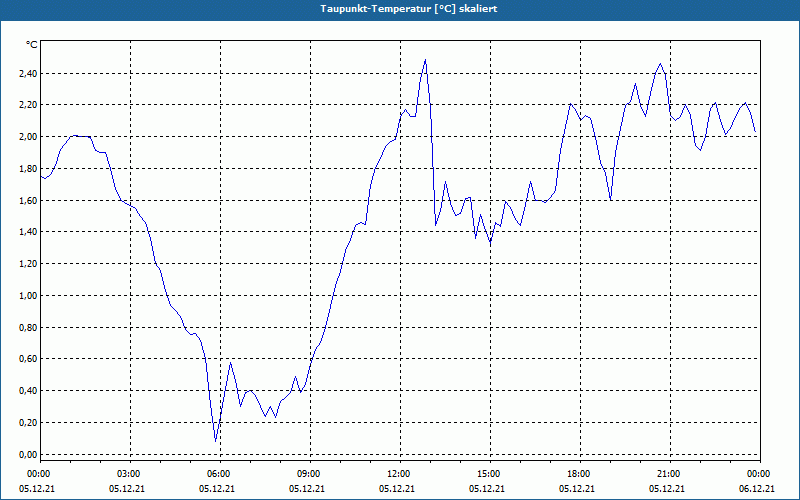
Task: Click the 06.12.21 date label
Action: pyautogui.click(x=757, y=489)
